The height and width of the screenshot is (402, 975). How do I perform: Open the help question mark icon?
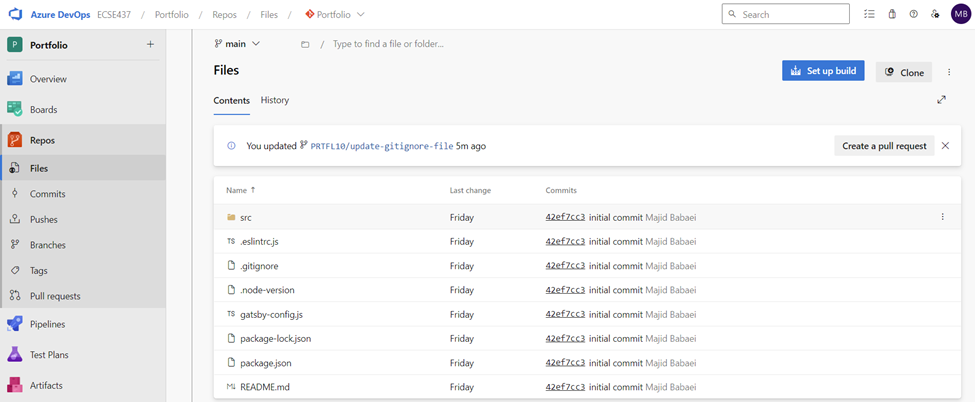coord(913,14)
